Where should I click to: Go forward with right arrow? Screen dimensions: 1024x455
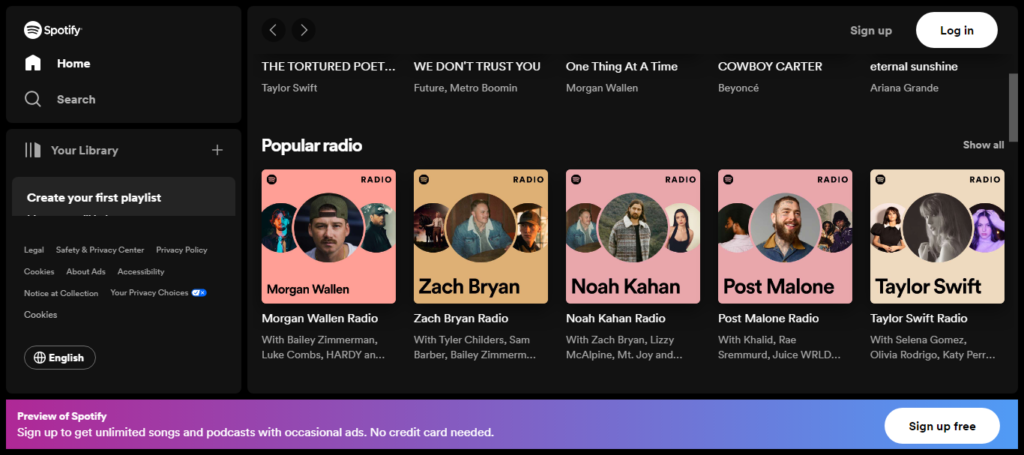303,30
